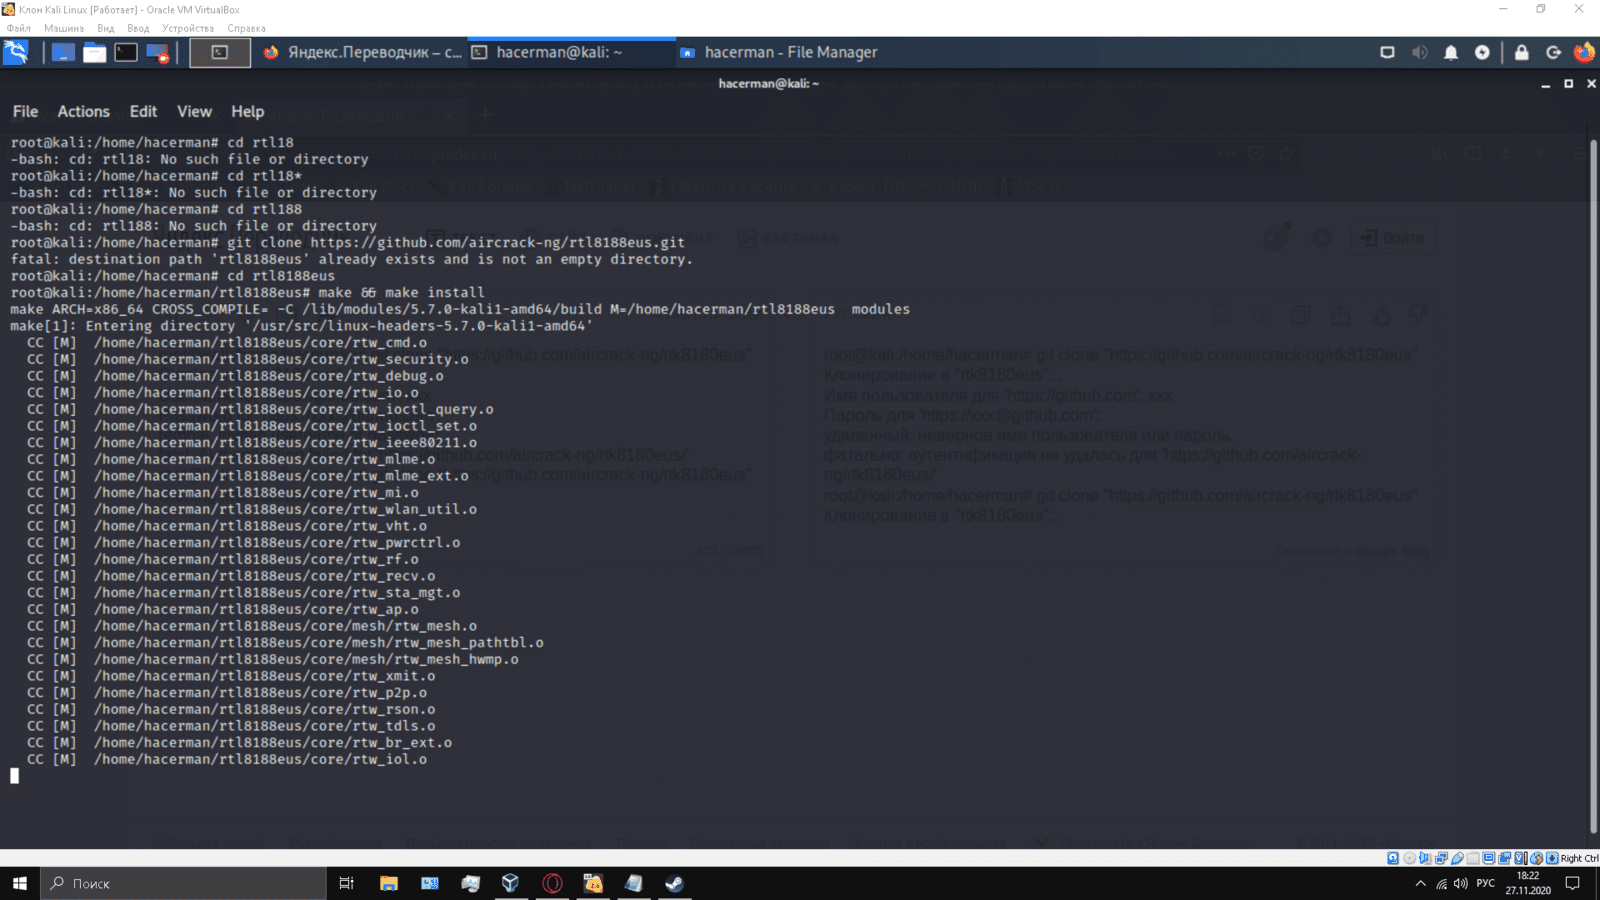Image resolution: width=1600 pixels, height=900 pixels.
Task: Click VirtualBox CPU virtualization status icon
Action: (1521, 858)
